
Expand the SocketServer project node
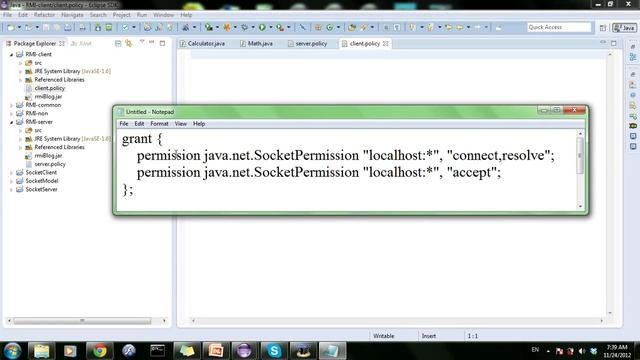(x=11, y=189)
